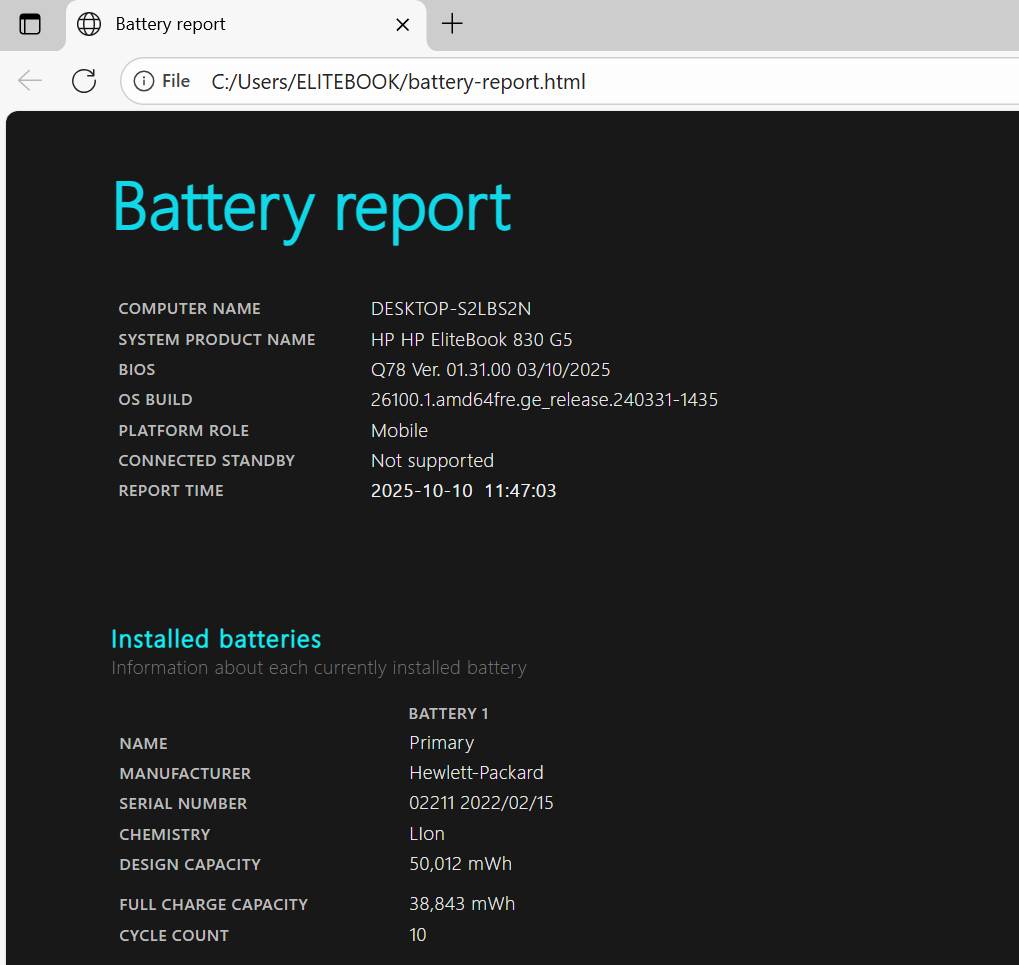Click the large Battery report heading

coord(311,207)
